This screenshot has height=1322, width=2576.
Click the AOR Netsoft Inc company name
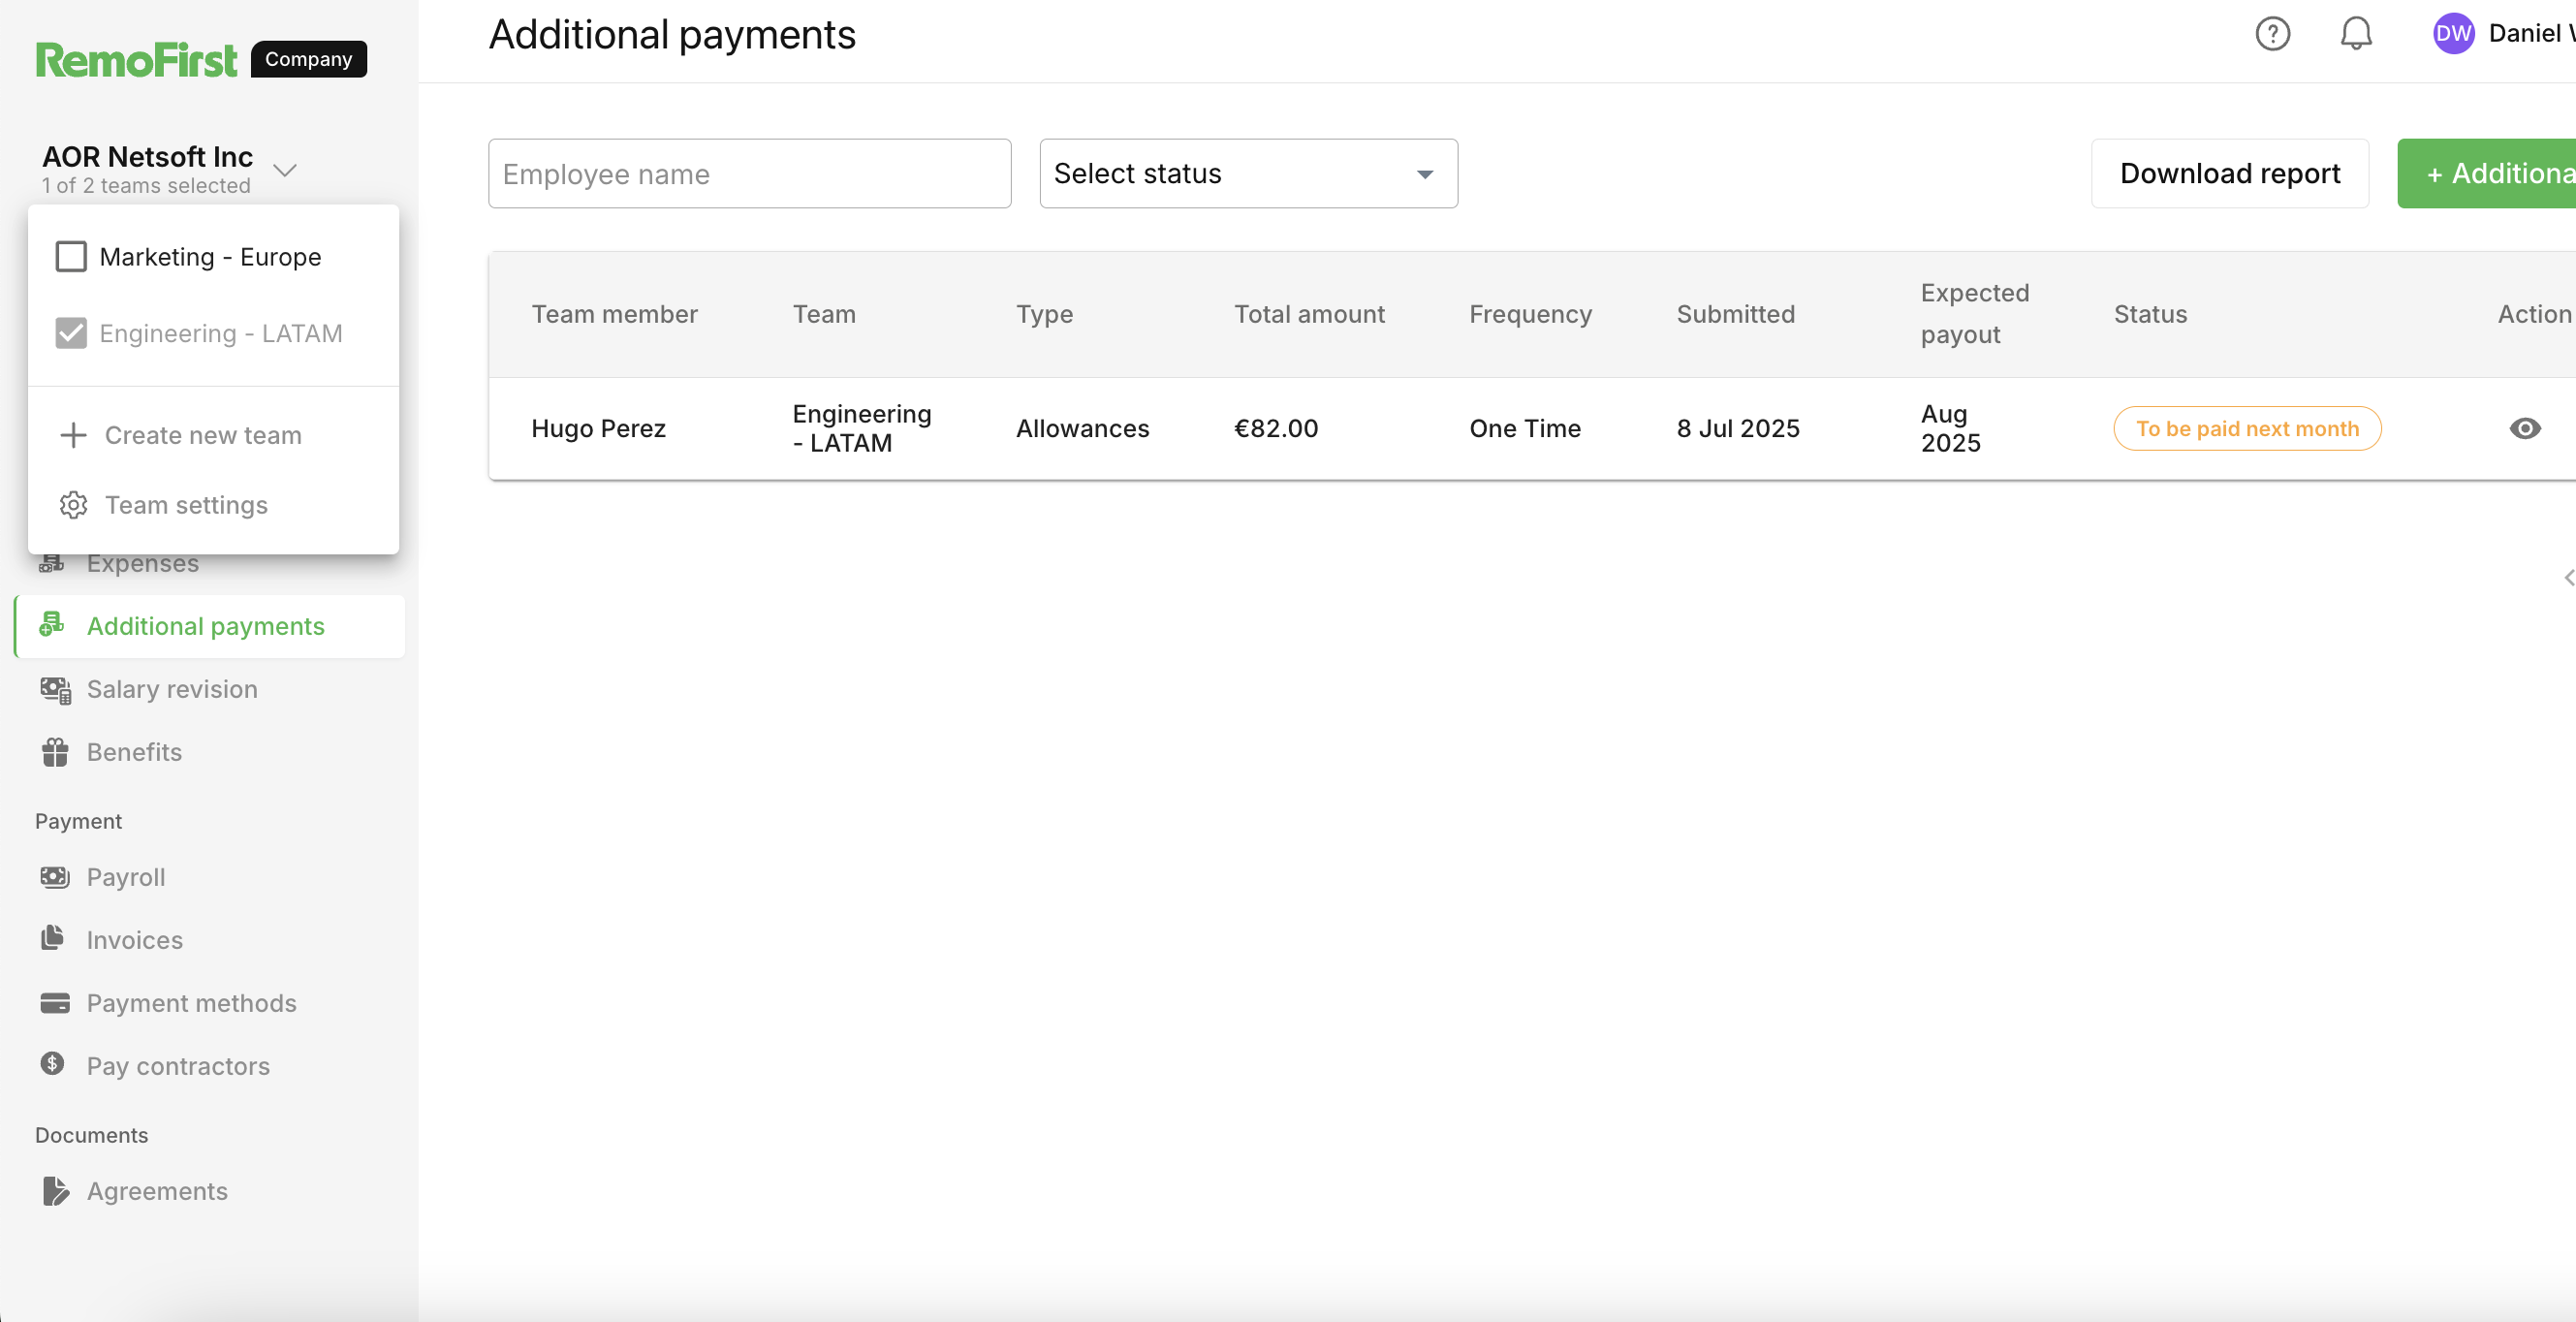pos(147,157)
